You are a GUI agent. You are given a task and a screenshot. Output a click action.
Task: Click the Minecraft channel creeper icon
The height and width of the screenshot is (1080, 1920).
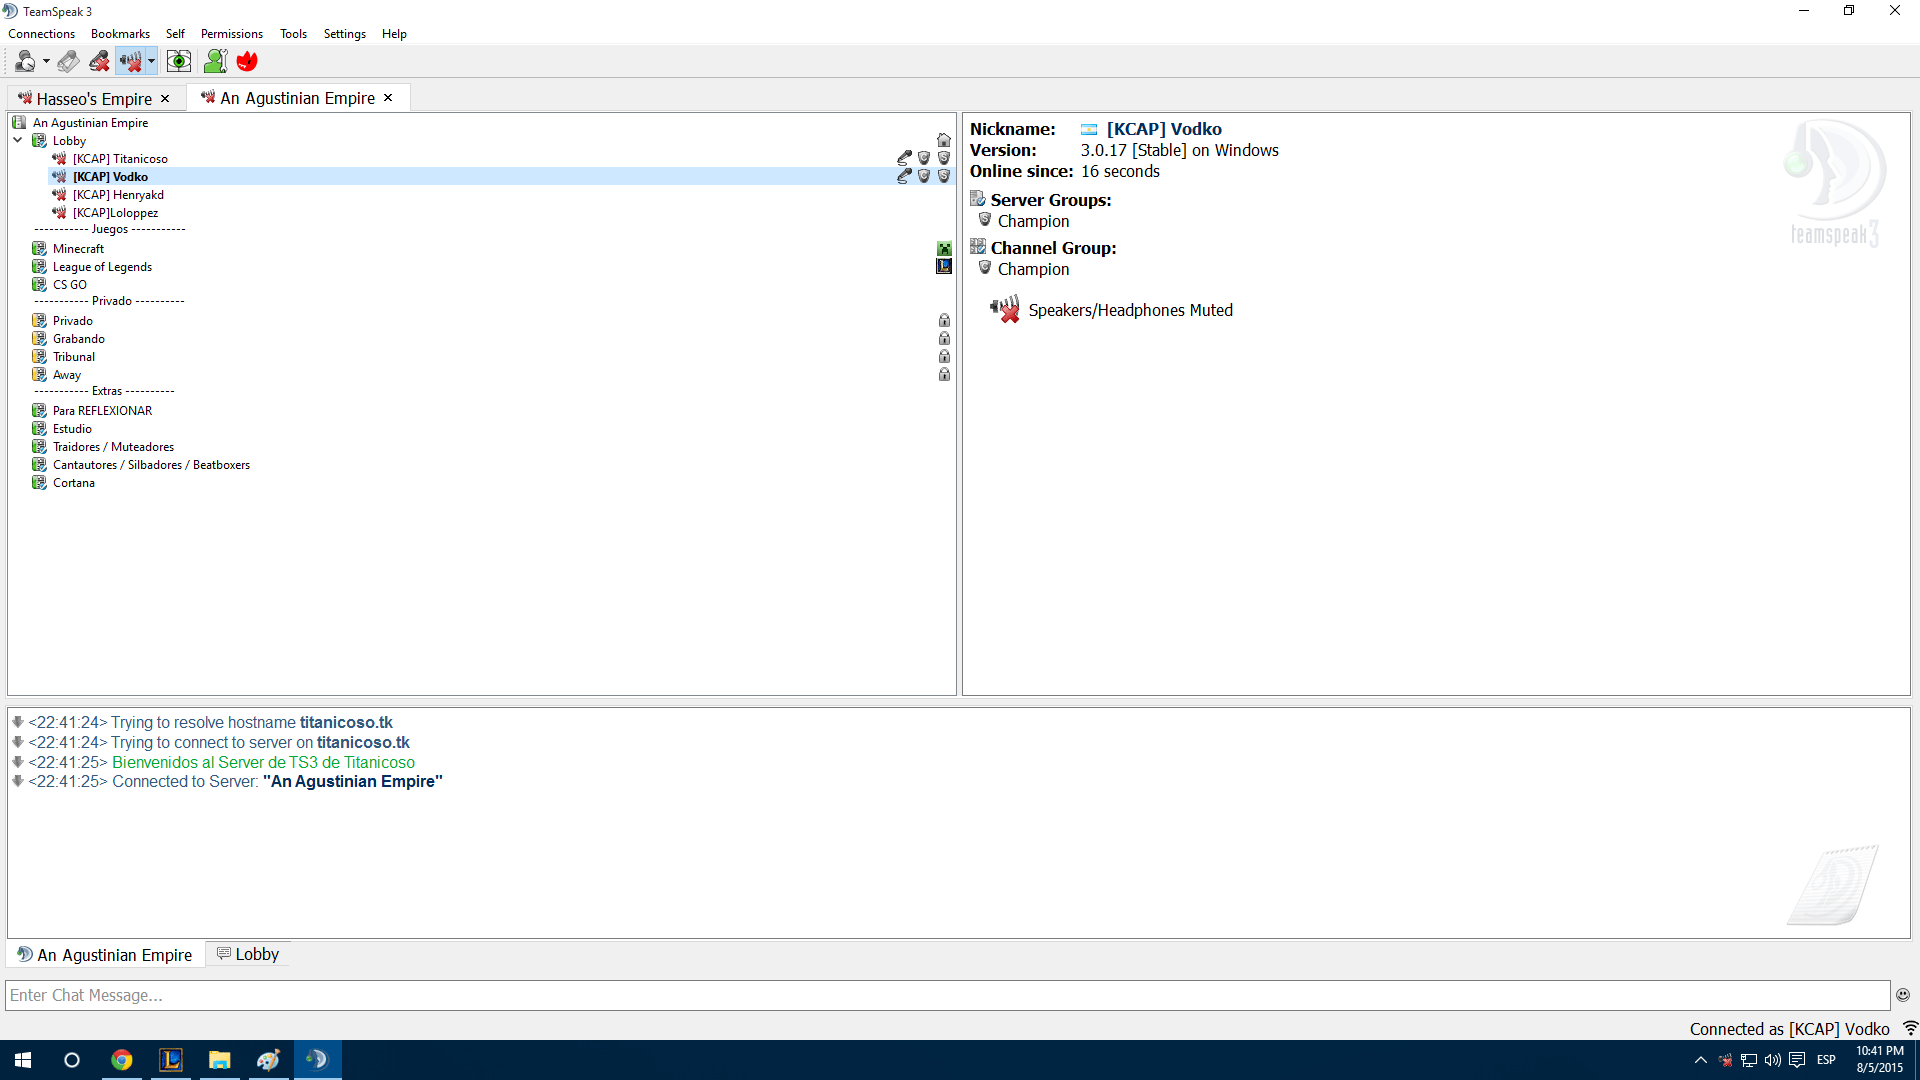tap(944, 249)
